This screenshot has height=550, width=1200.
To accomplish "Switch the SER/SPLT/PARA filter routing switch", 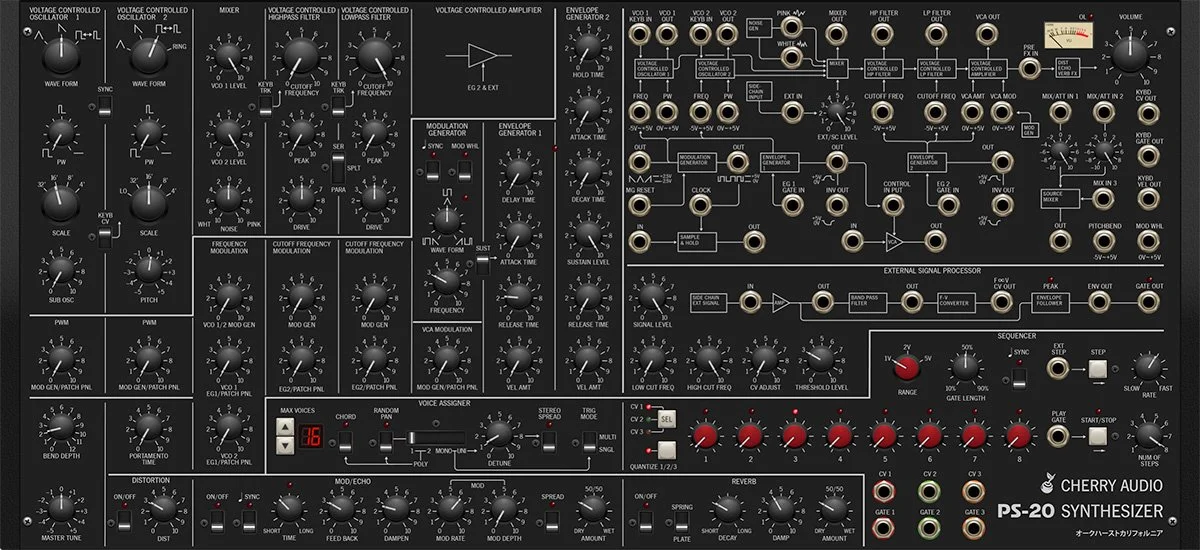I will [x=338, y=168].
